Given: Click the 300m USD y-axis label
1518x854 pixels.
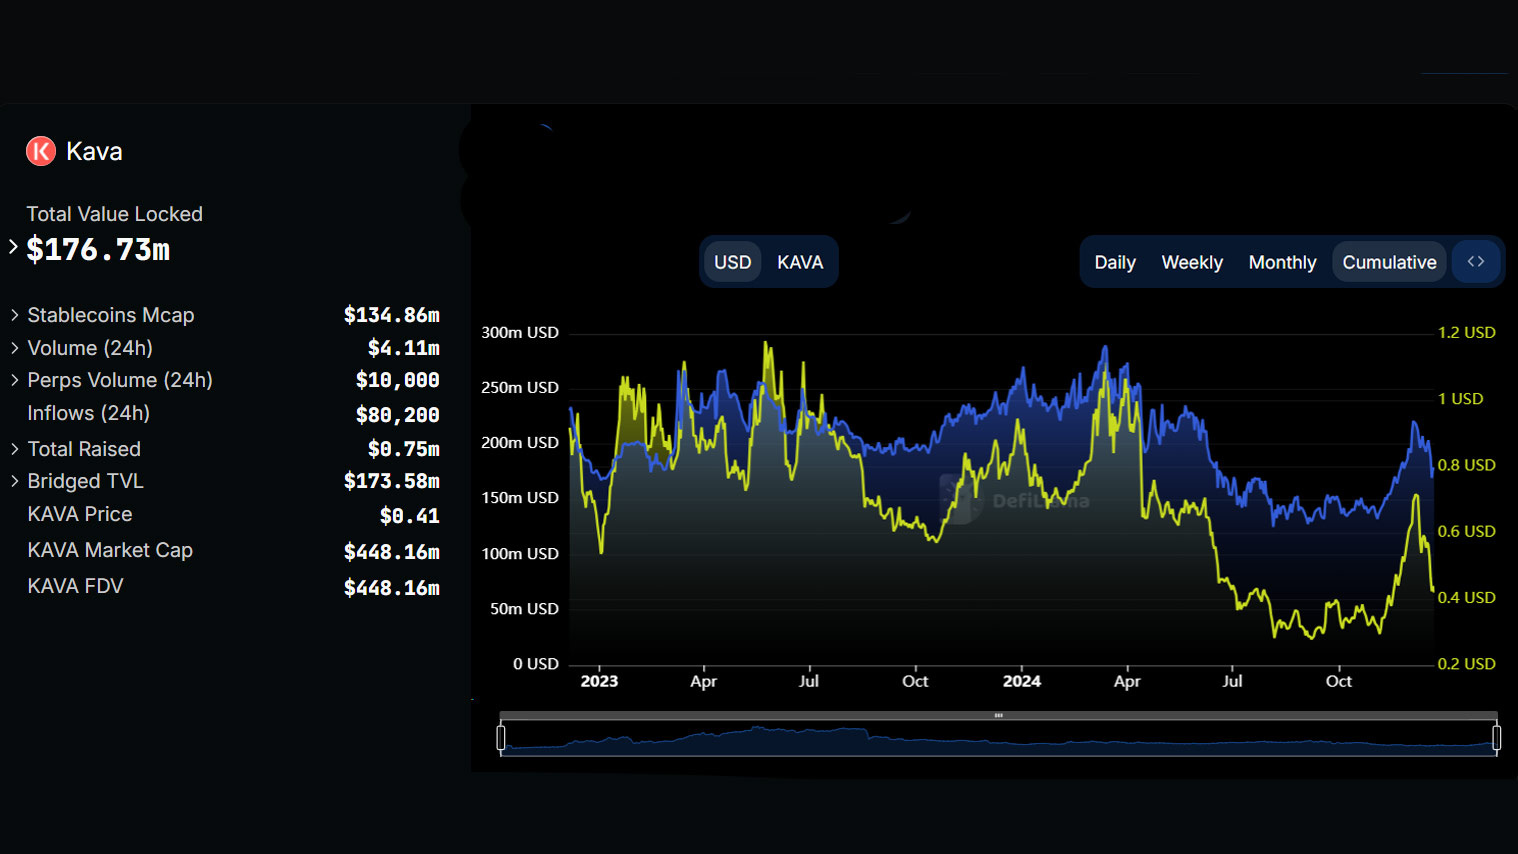Looking at the screenshot, I should tap(520, 332).
